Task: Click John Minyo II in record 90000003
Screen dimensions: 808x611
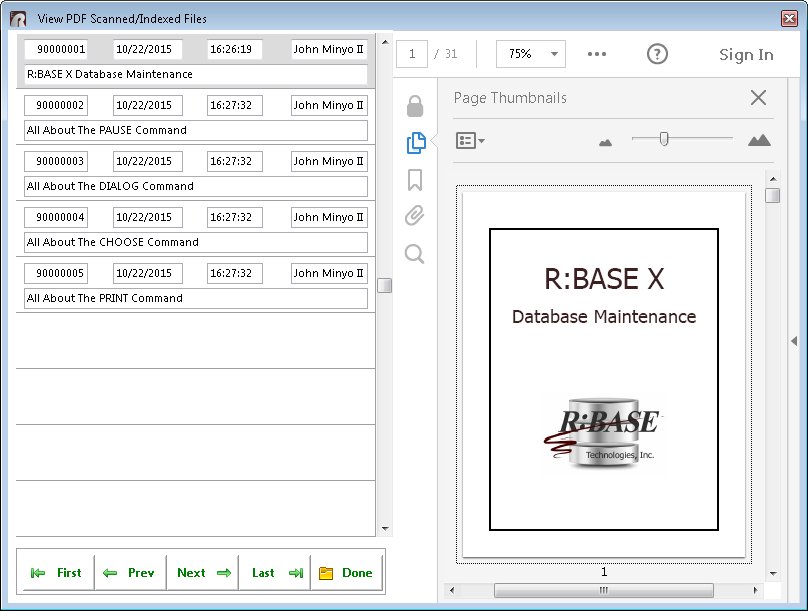Action: coord(329,161)
